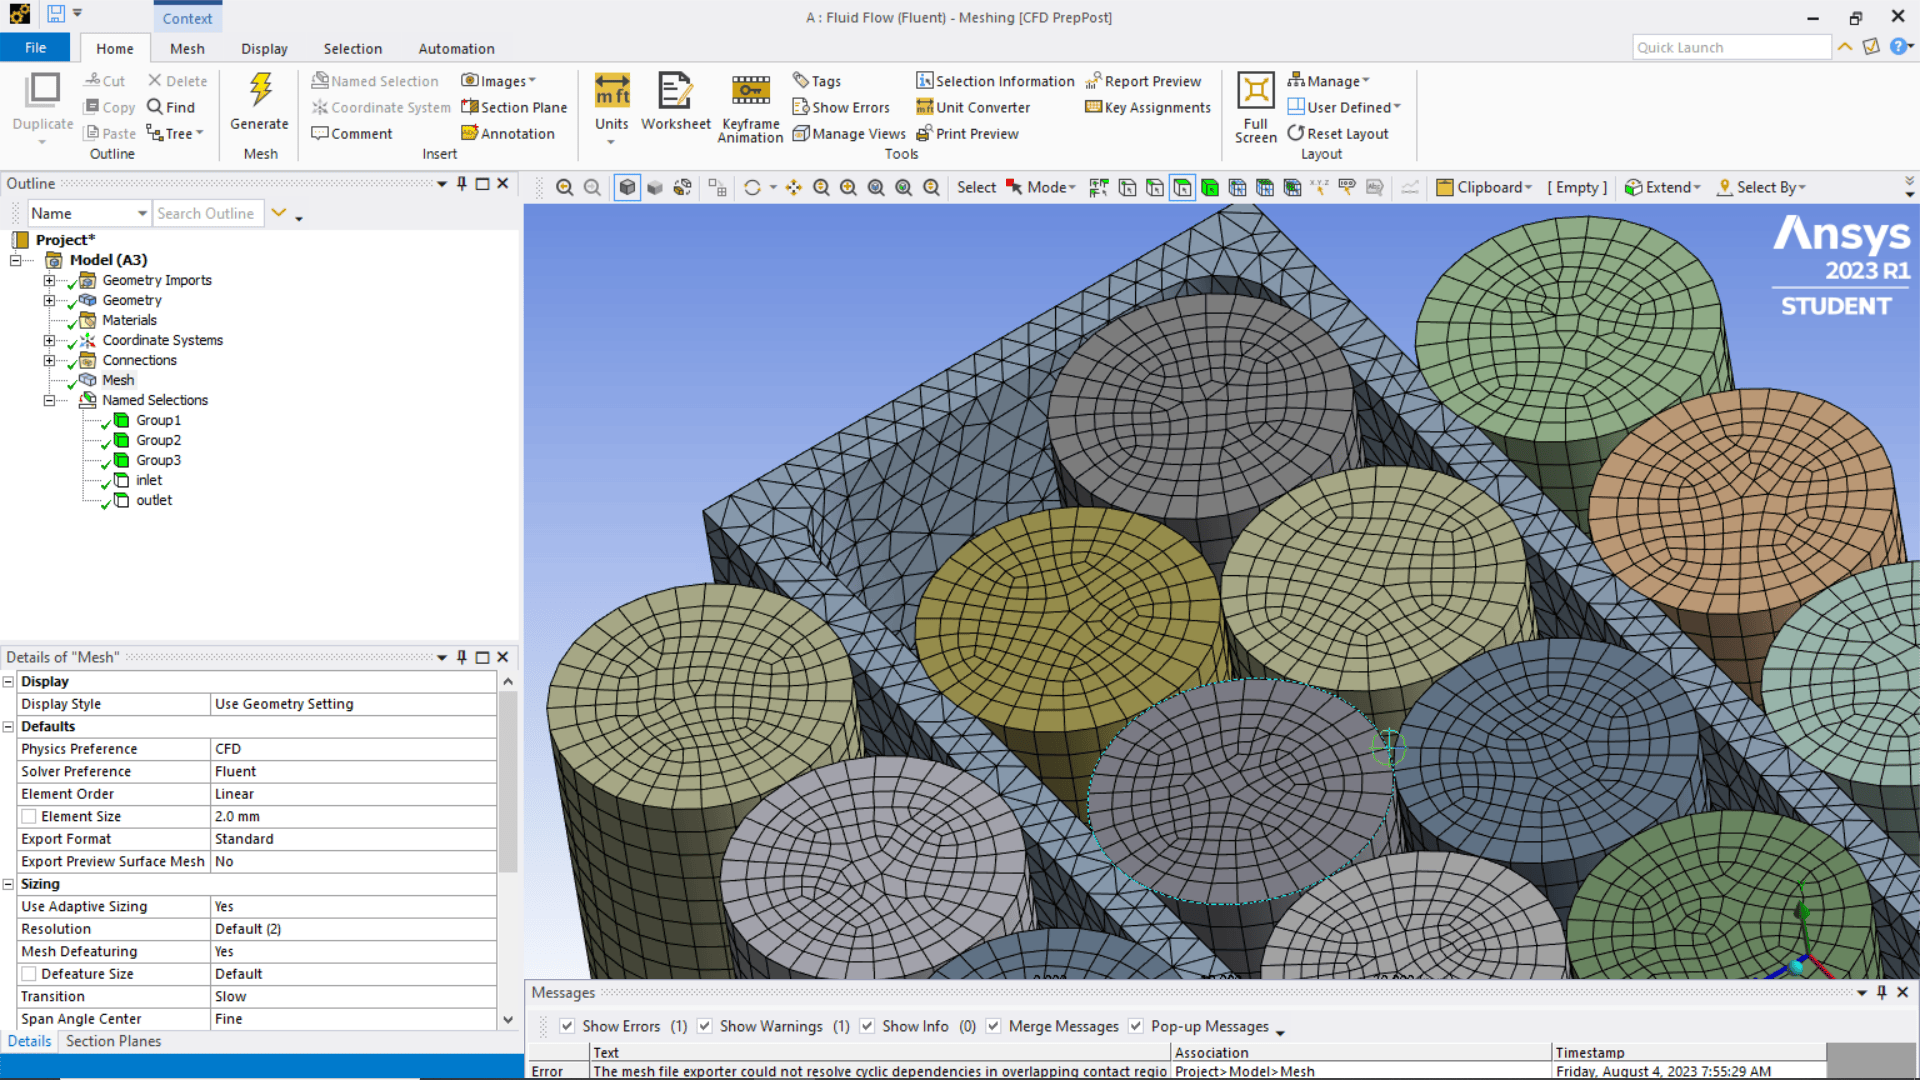Click the Generate Mesh lightning icon
This screenshot has width=1920, height=1080.
[260, 91]
